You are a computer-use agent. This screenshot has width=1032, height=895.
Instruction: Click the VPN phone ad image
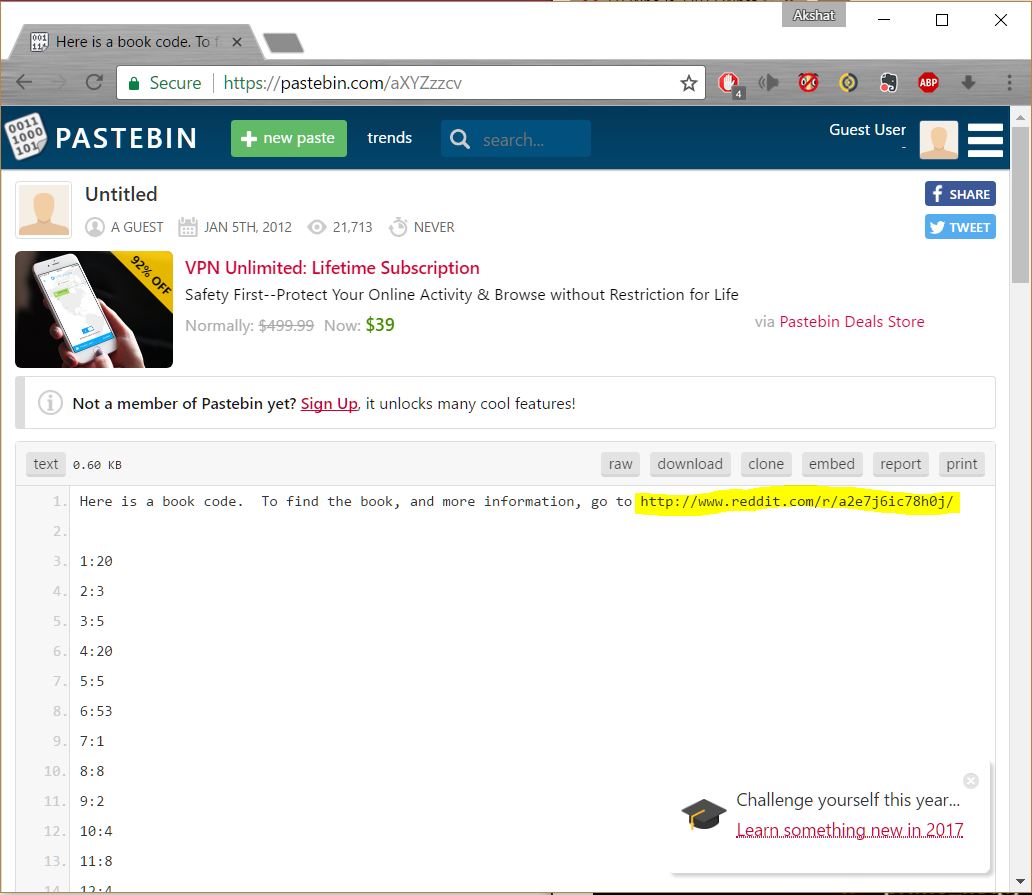pyautogui.click(x=94, y=309)
